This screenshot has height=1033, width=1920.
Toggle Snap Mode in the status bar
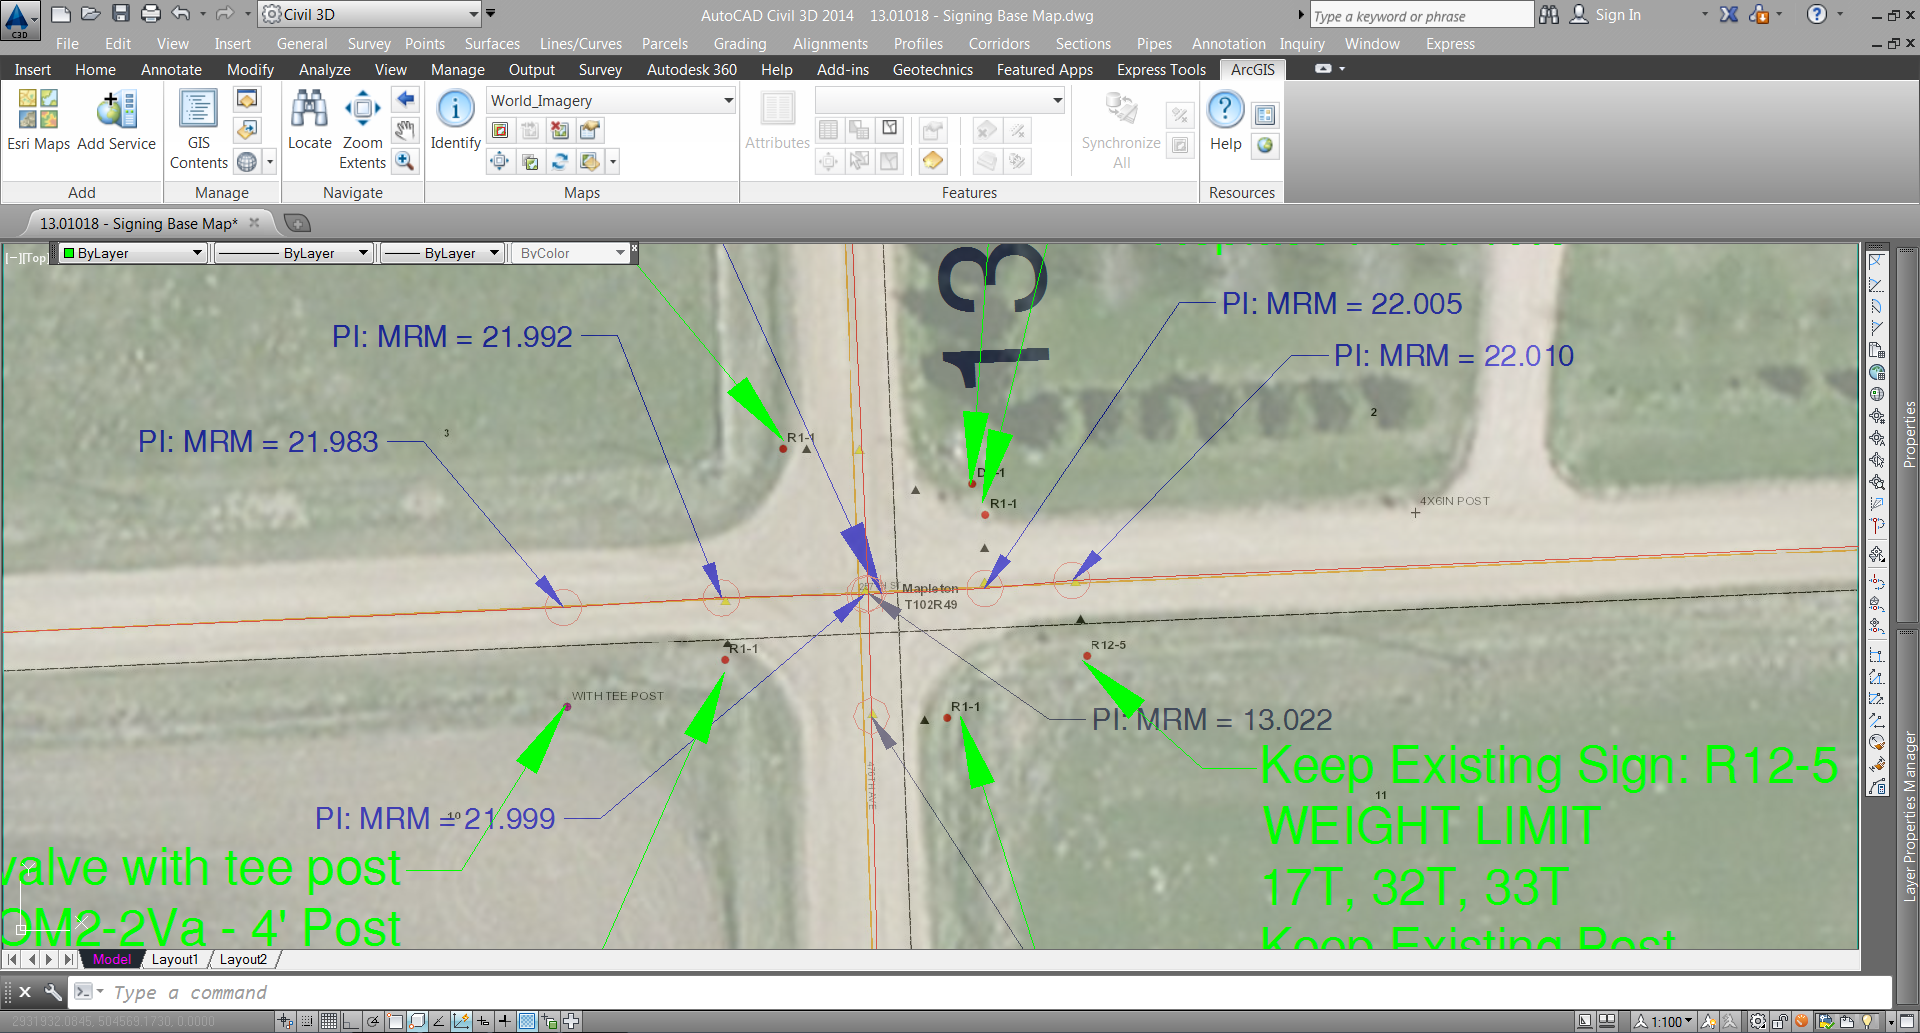(307, 1021)
